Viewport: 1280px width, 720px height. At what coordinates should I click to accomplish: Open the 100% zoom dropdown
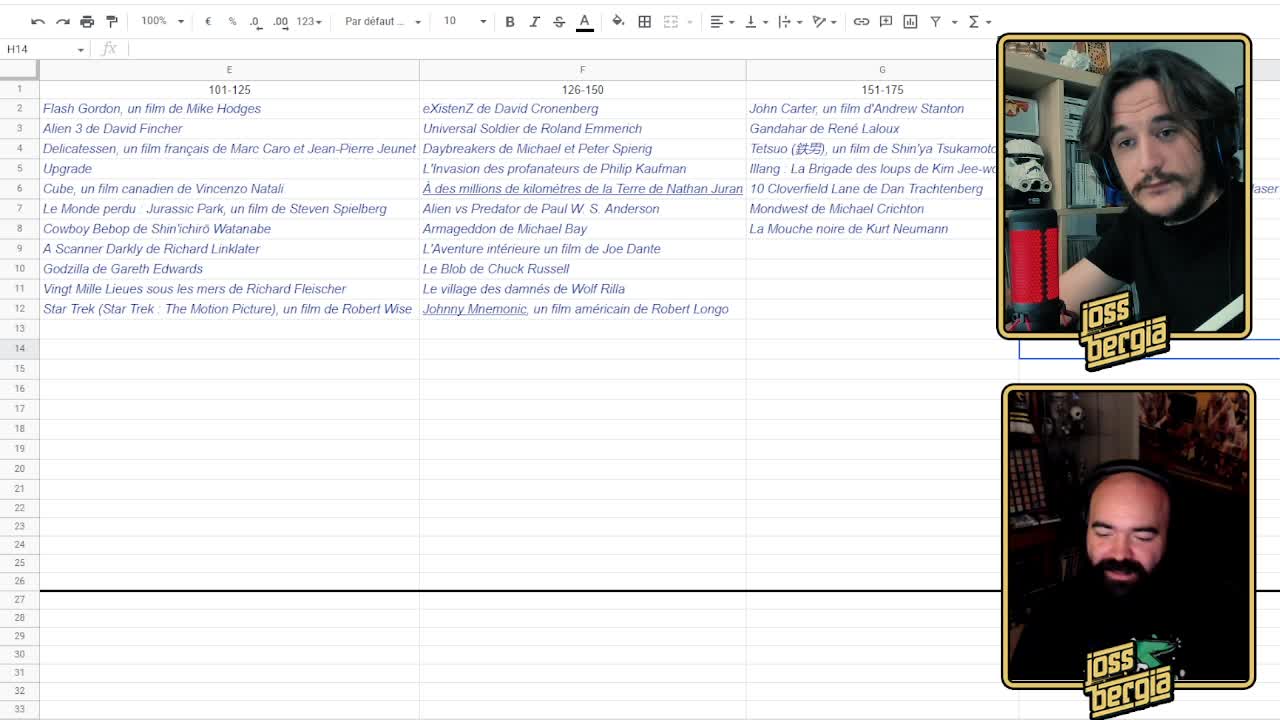point(162,21)
